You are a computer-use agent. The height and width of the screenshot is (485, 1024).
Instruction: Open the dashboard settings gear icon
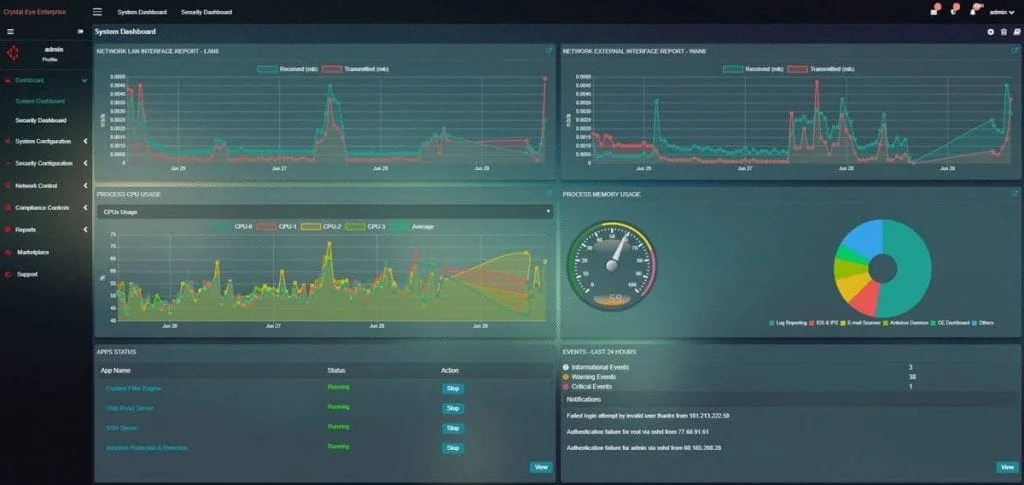point(991,32)
